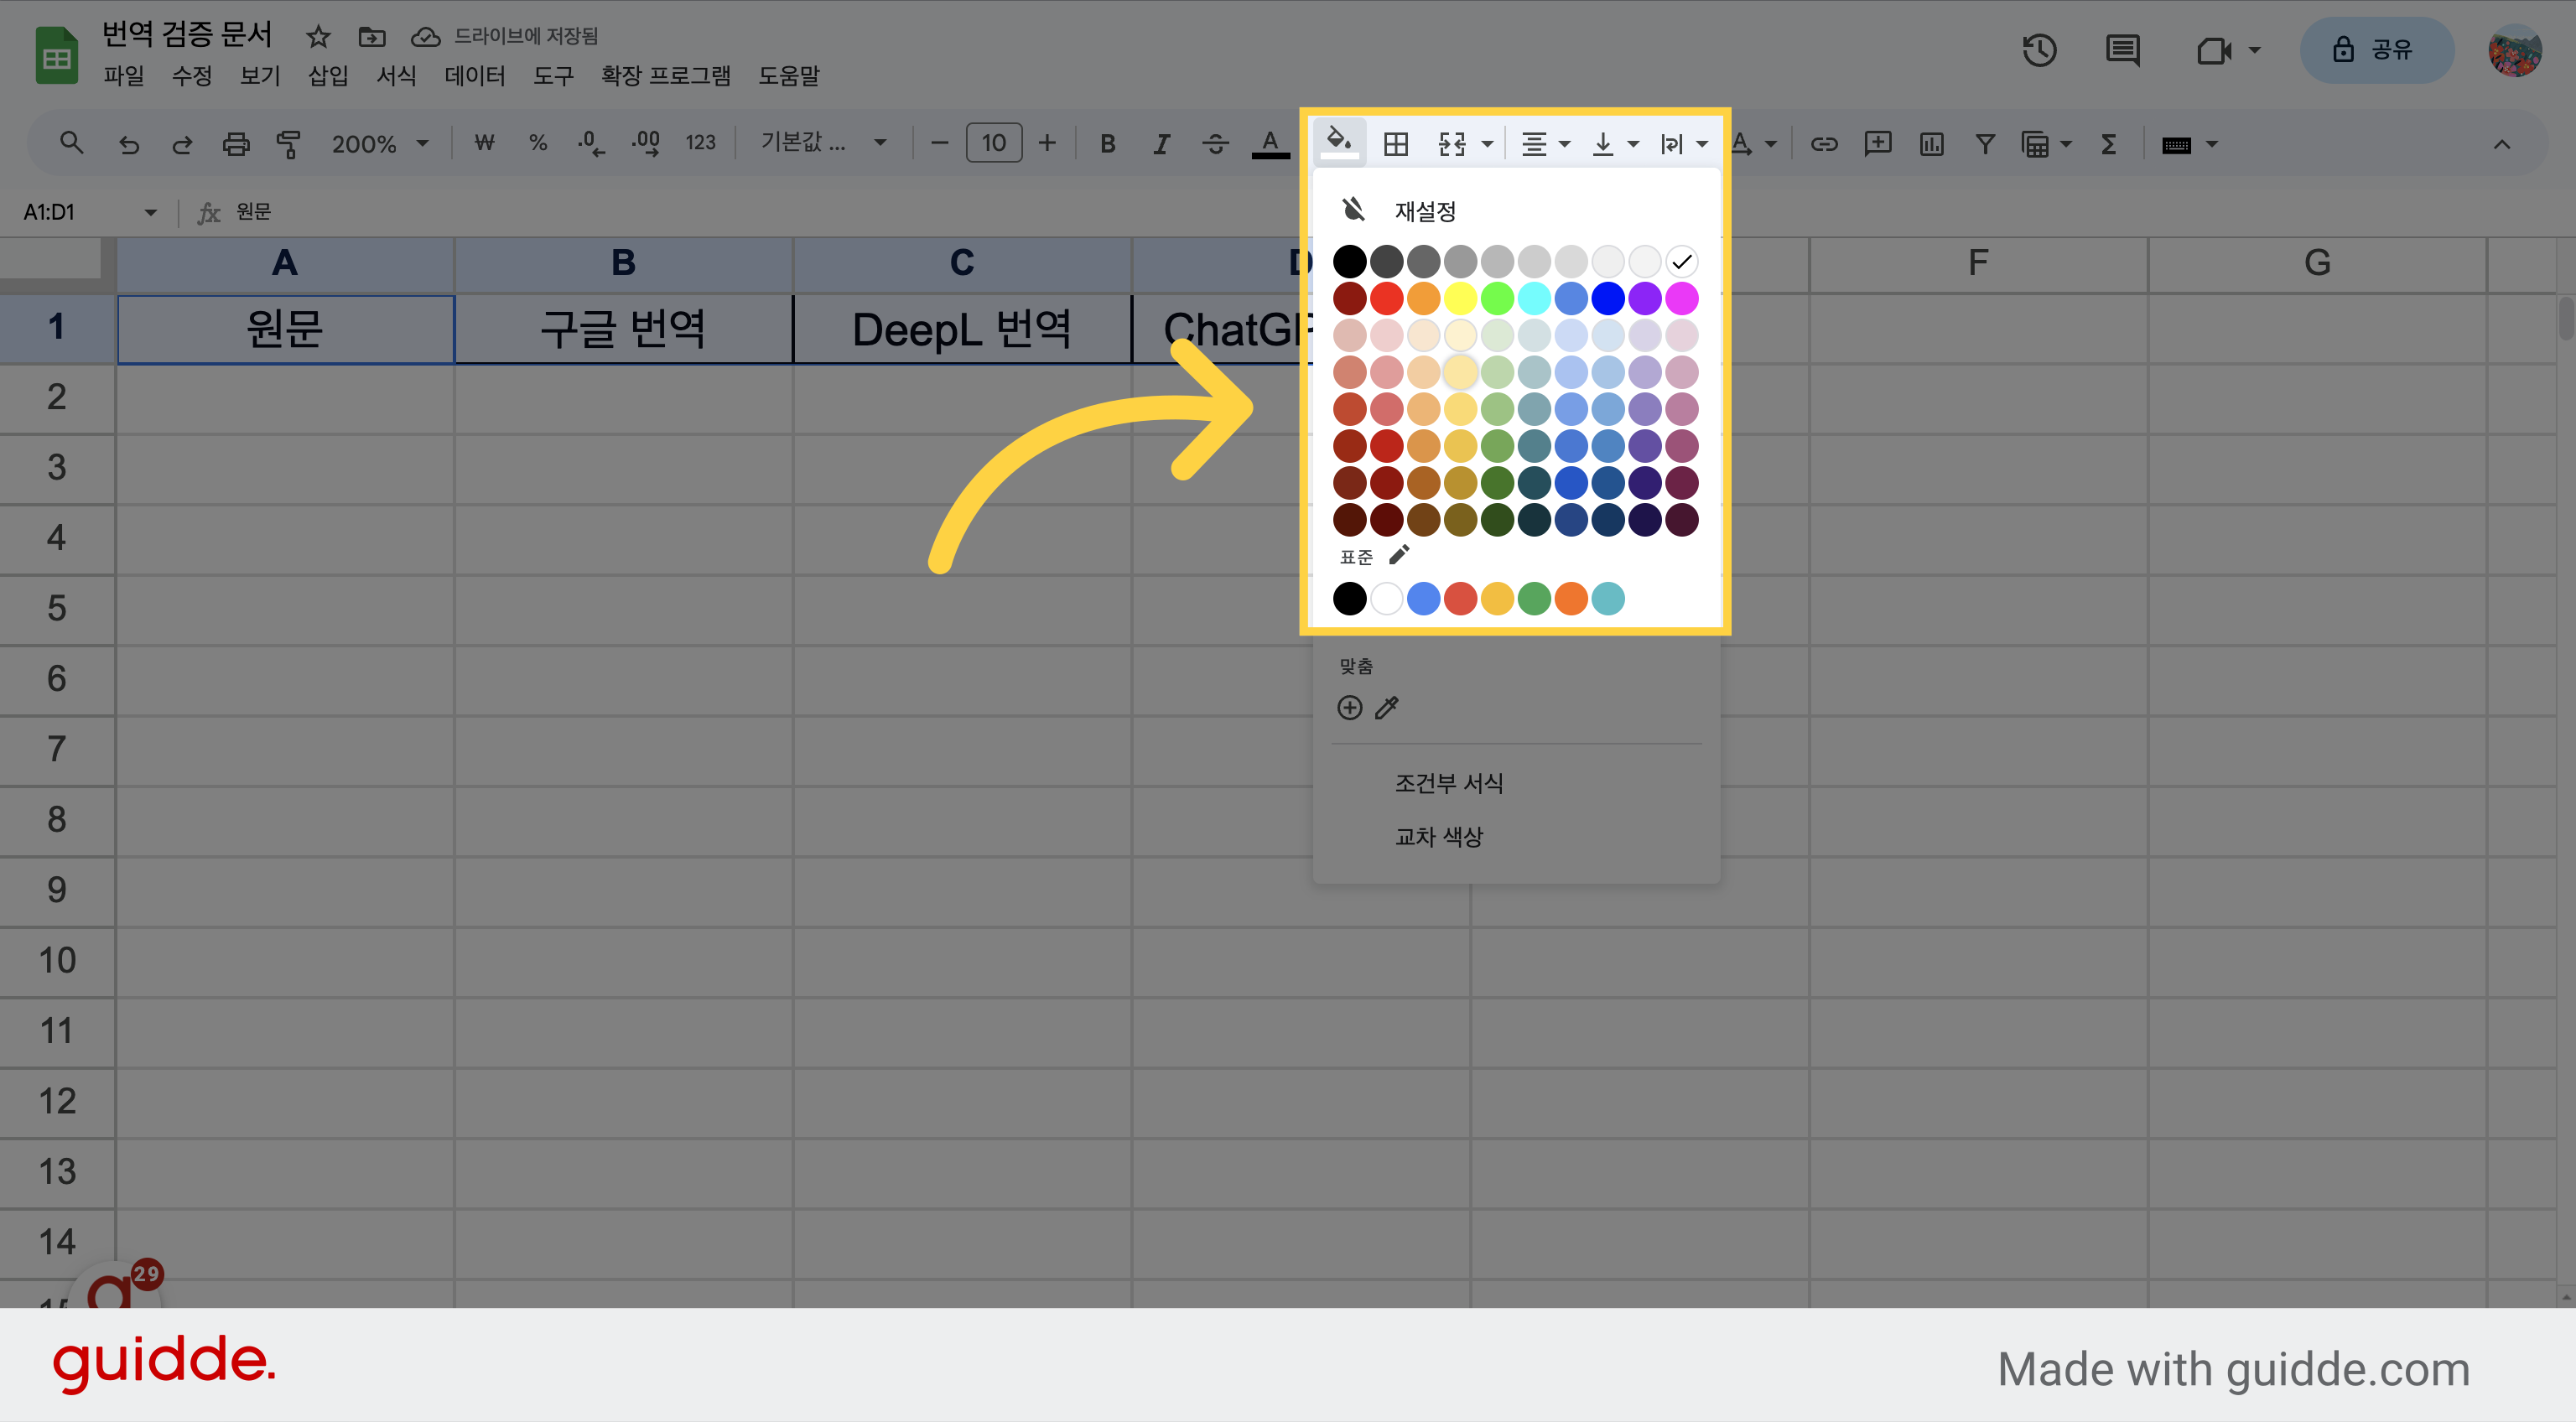The width and height of the screenshot is (2576, 1422).
Task: Select the black swatch in the grayscale row
Action: 1349,262
